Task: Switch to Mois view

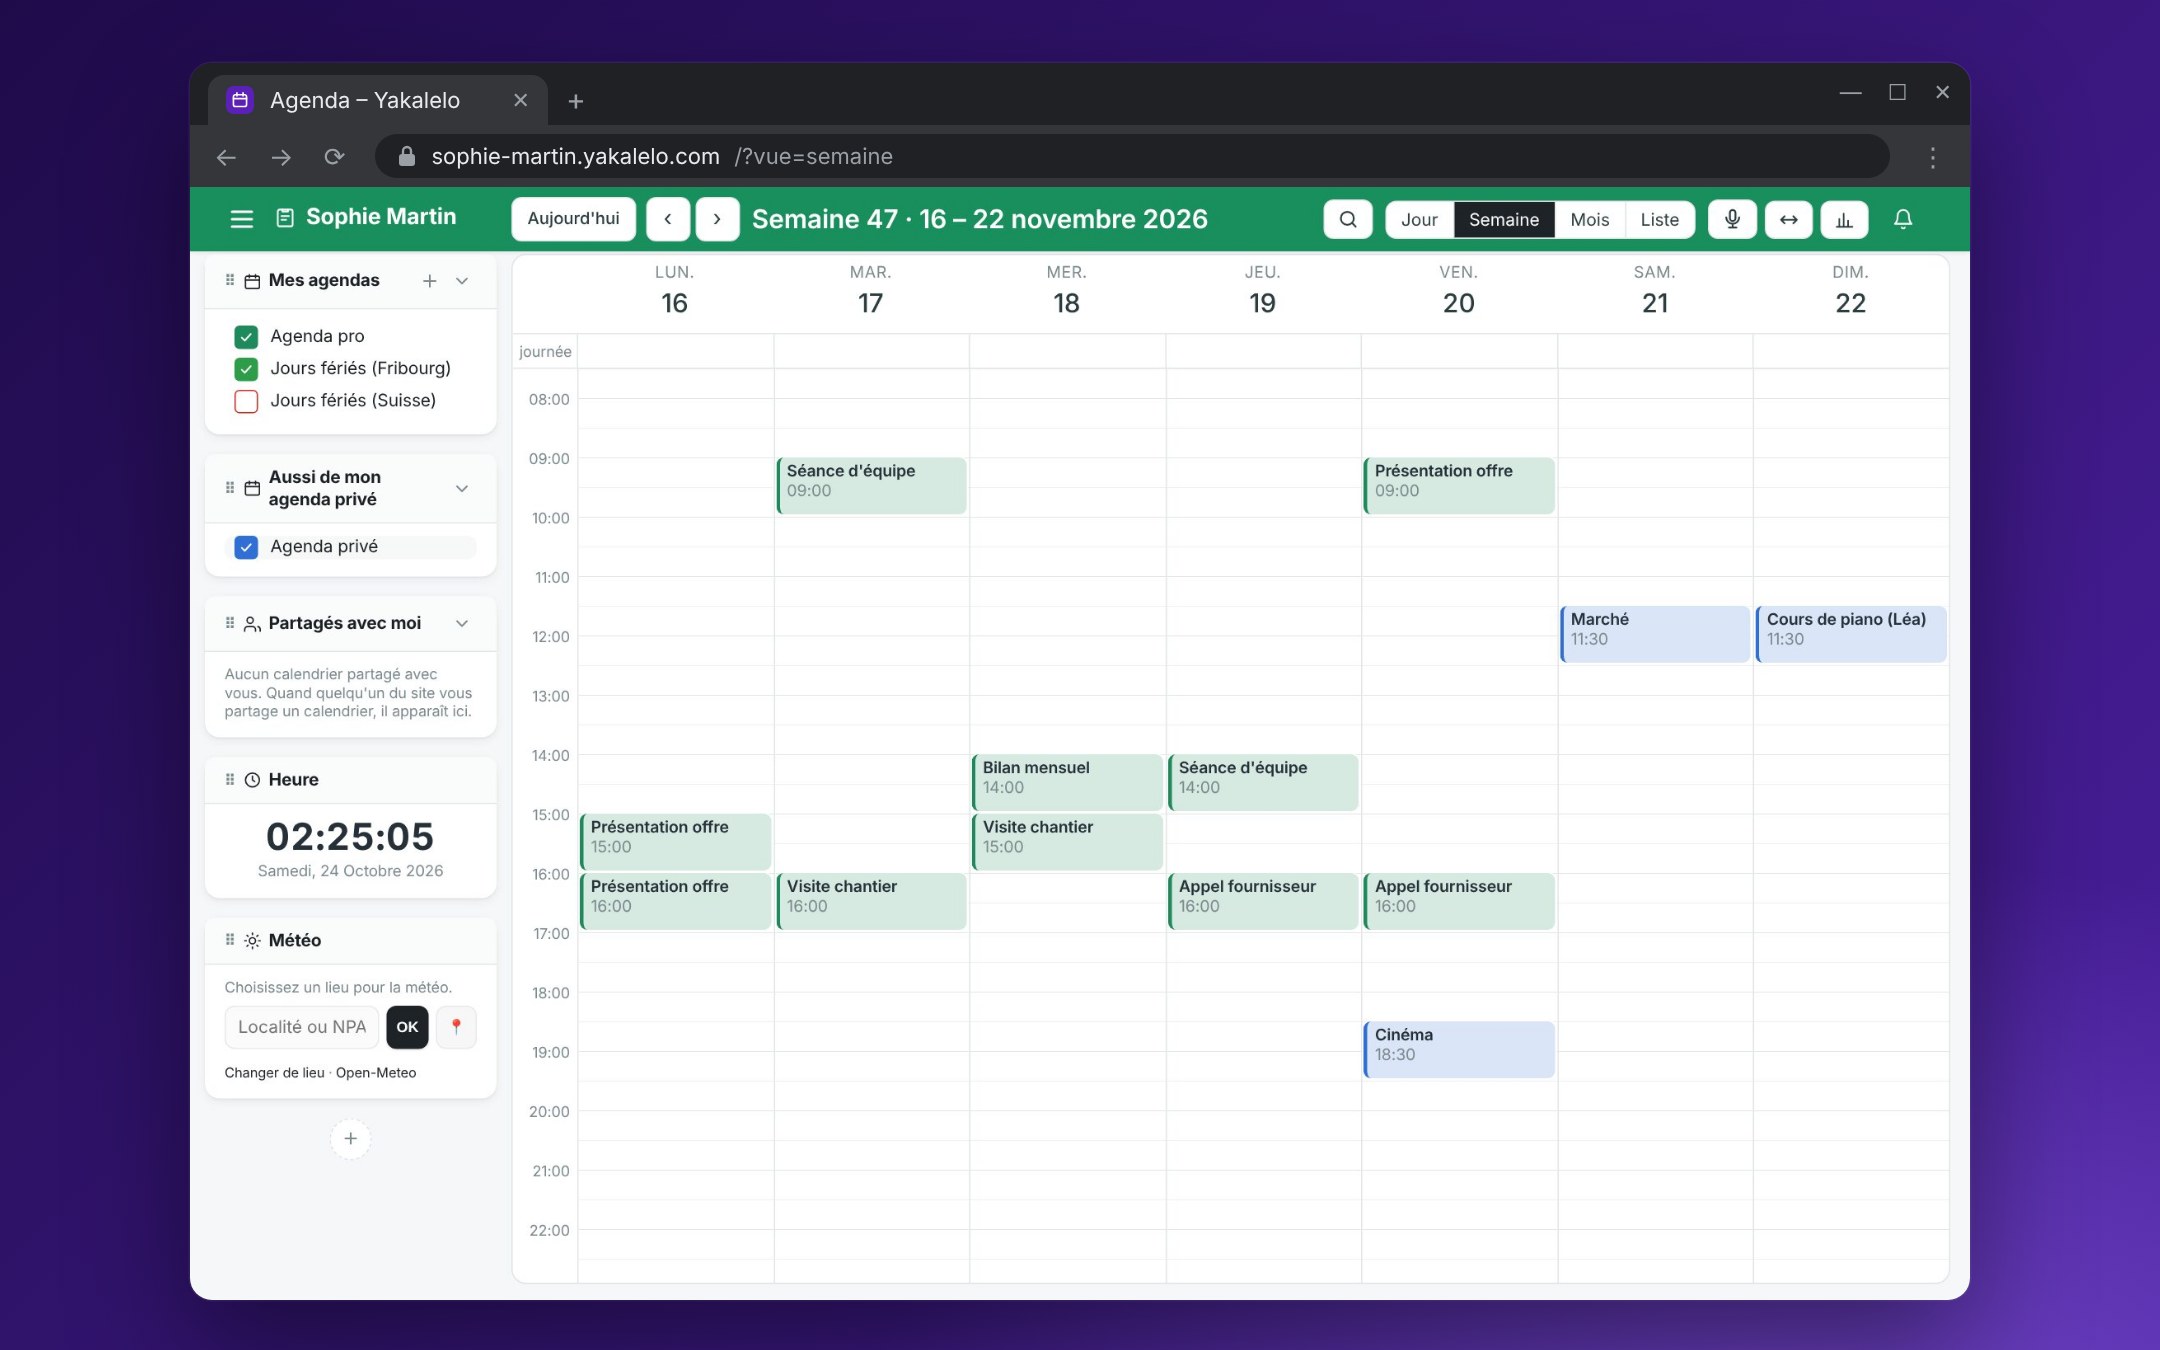Action: pyautogui.click(x=1589, y=219)
